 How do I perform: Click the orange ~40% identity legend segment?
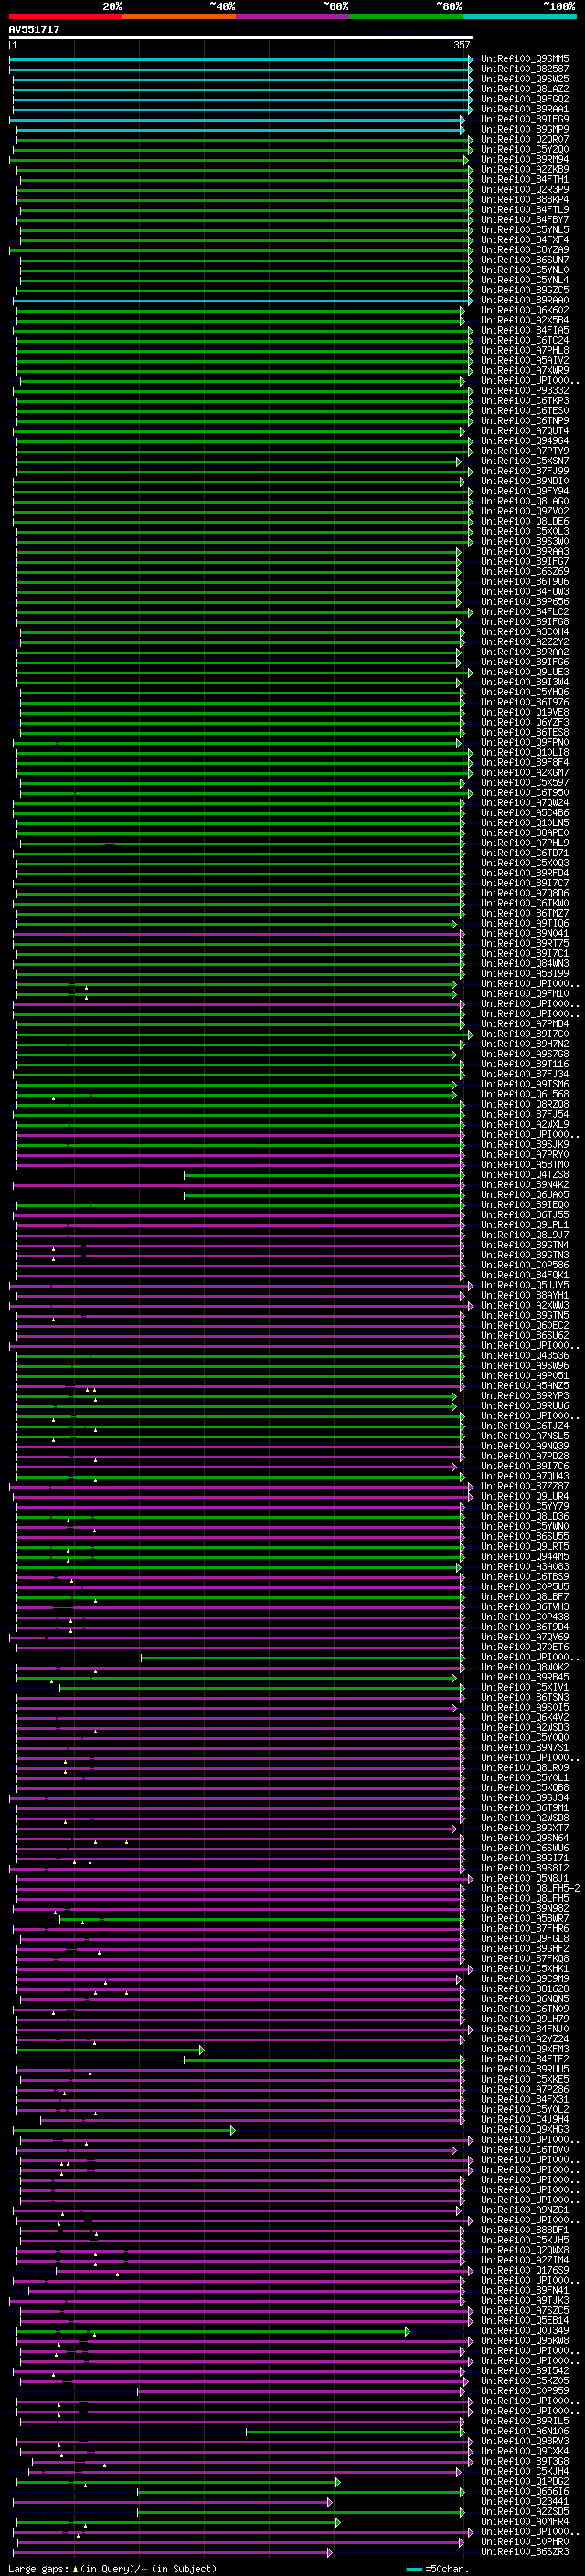click(x=179, y=16)
